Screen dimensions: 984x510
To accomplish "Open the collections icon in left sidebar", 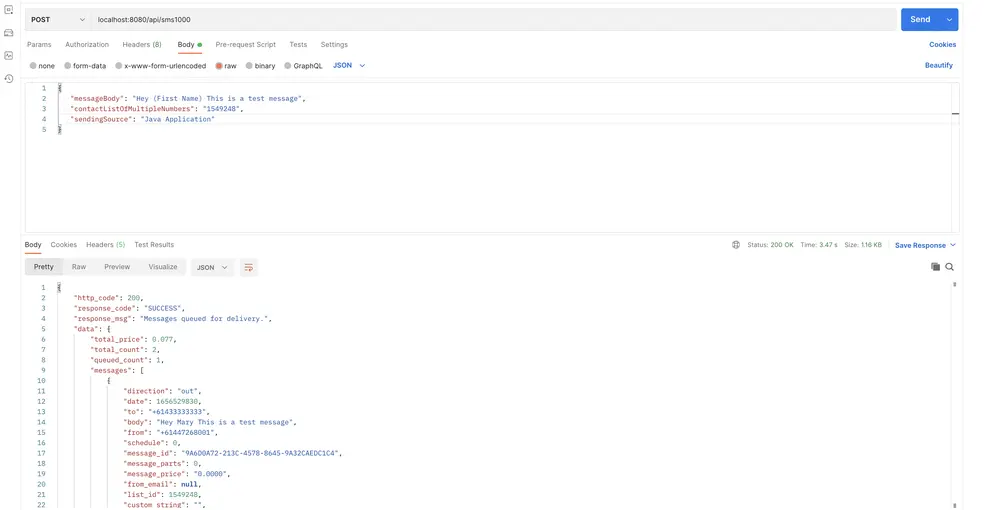I will point(9,10).
